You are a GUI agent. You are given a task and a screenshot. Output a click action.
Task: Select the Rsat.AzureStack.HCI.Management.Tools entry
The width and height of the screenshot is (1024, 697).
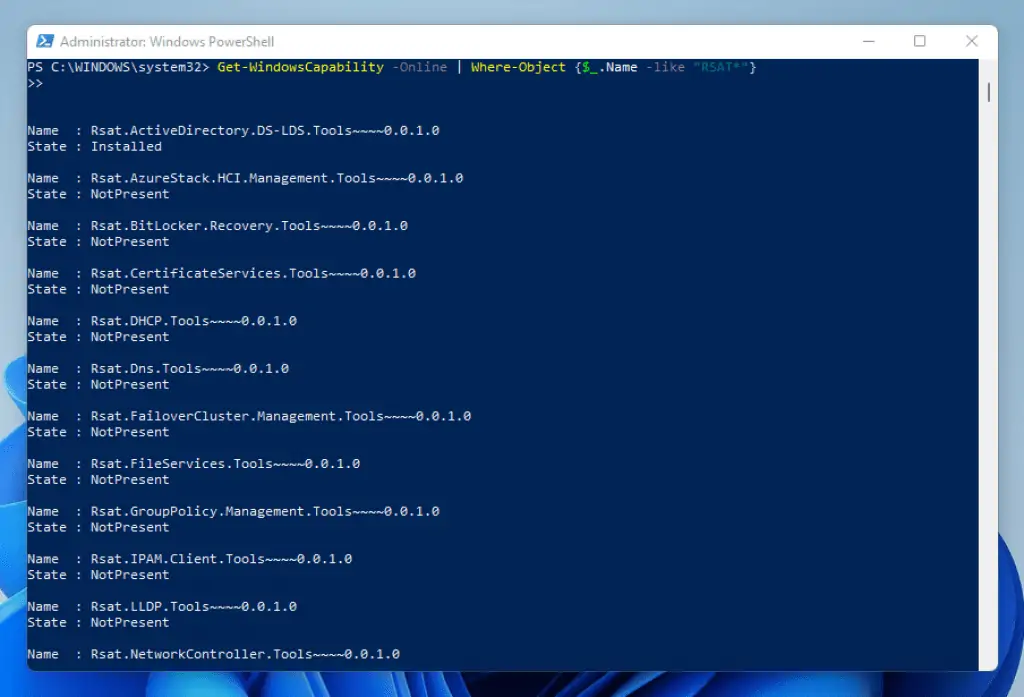[x=276, y=177]
